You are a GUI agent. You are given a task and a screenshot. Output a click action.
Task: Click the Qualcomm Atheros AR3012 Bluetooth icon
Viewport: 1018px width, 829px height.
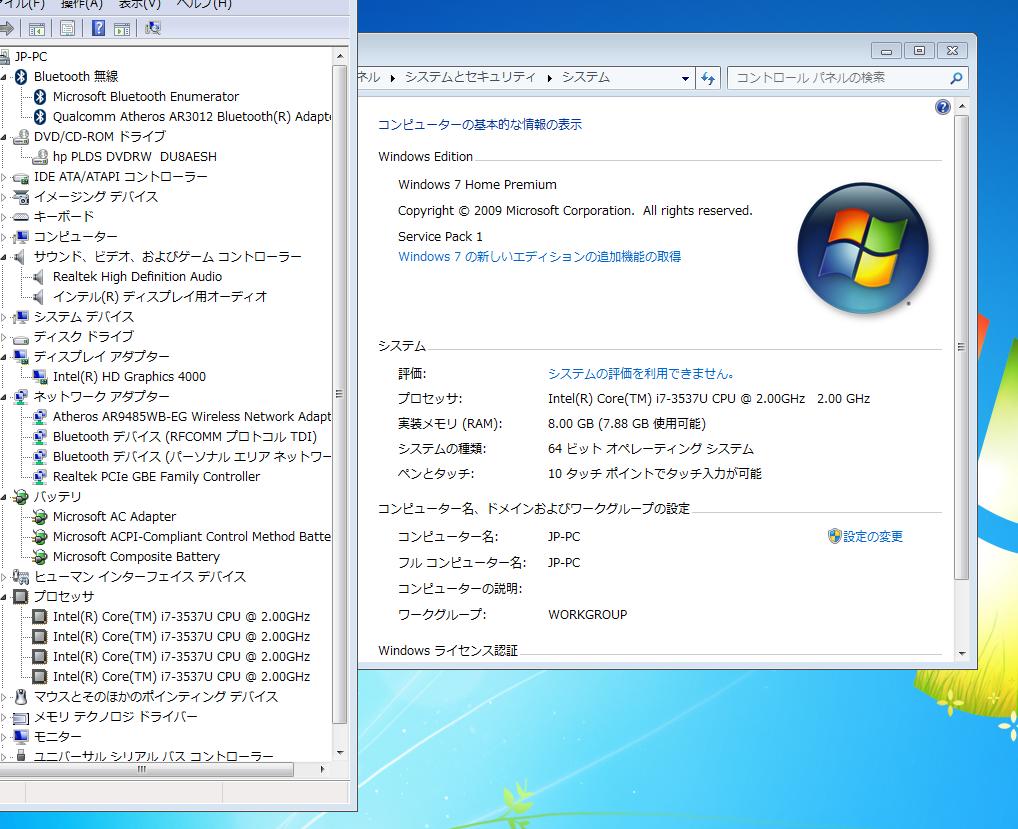point(40,117)
